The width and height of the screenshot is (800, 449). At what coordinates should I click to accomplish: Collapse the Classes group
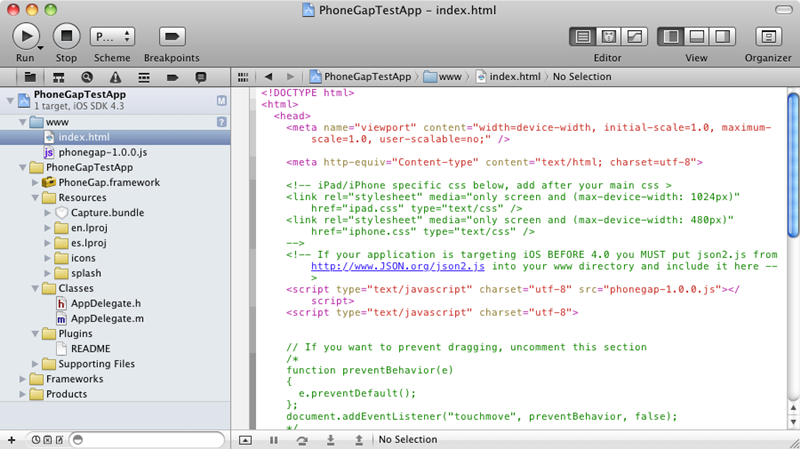tap(35, 288)
